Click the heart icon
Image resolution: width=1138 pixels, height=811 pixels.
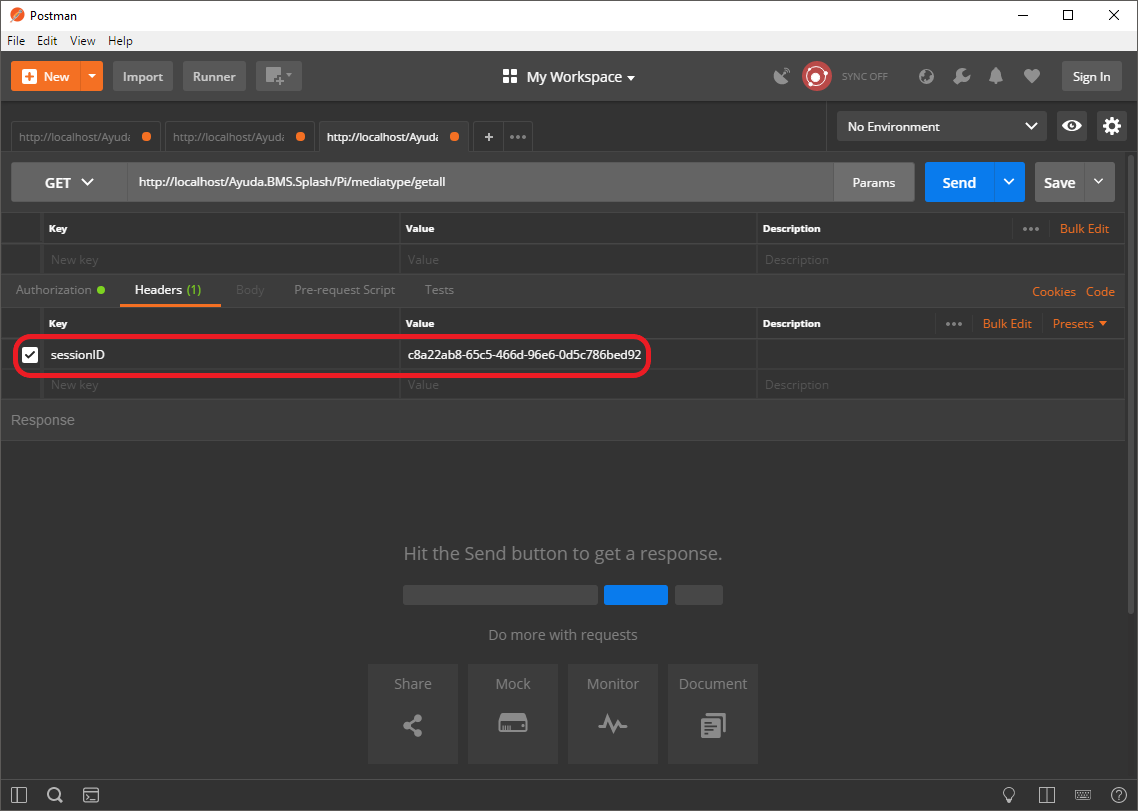[1031, 76]
